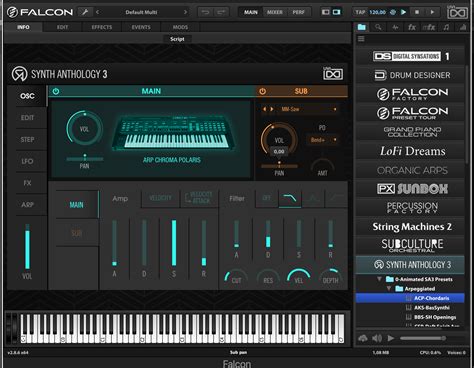Click the UVI logo in top corner
The height and width of the screenshot is (368, 474).
pyautogui.click(x=457, y=12)
